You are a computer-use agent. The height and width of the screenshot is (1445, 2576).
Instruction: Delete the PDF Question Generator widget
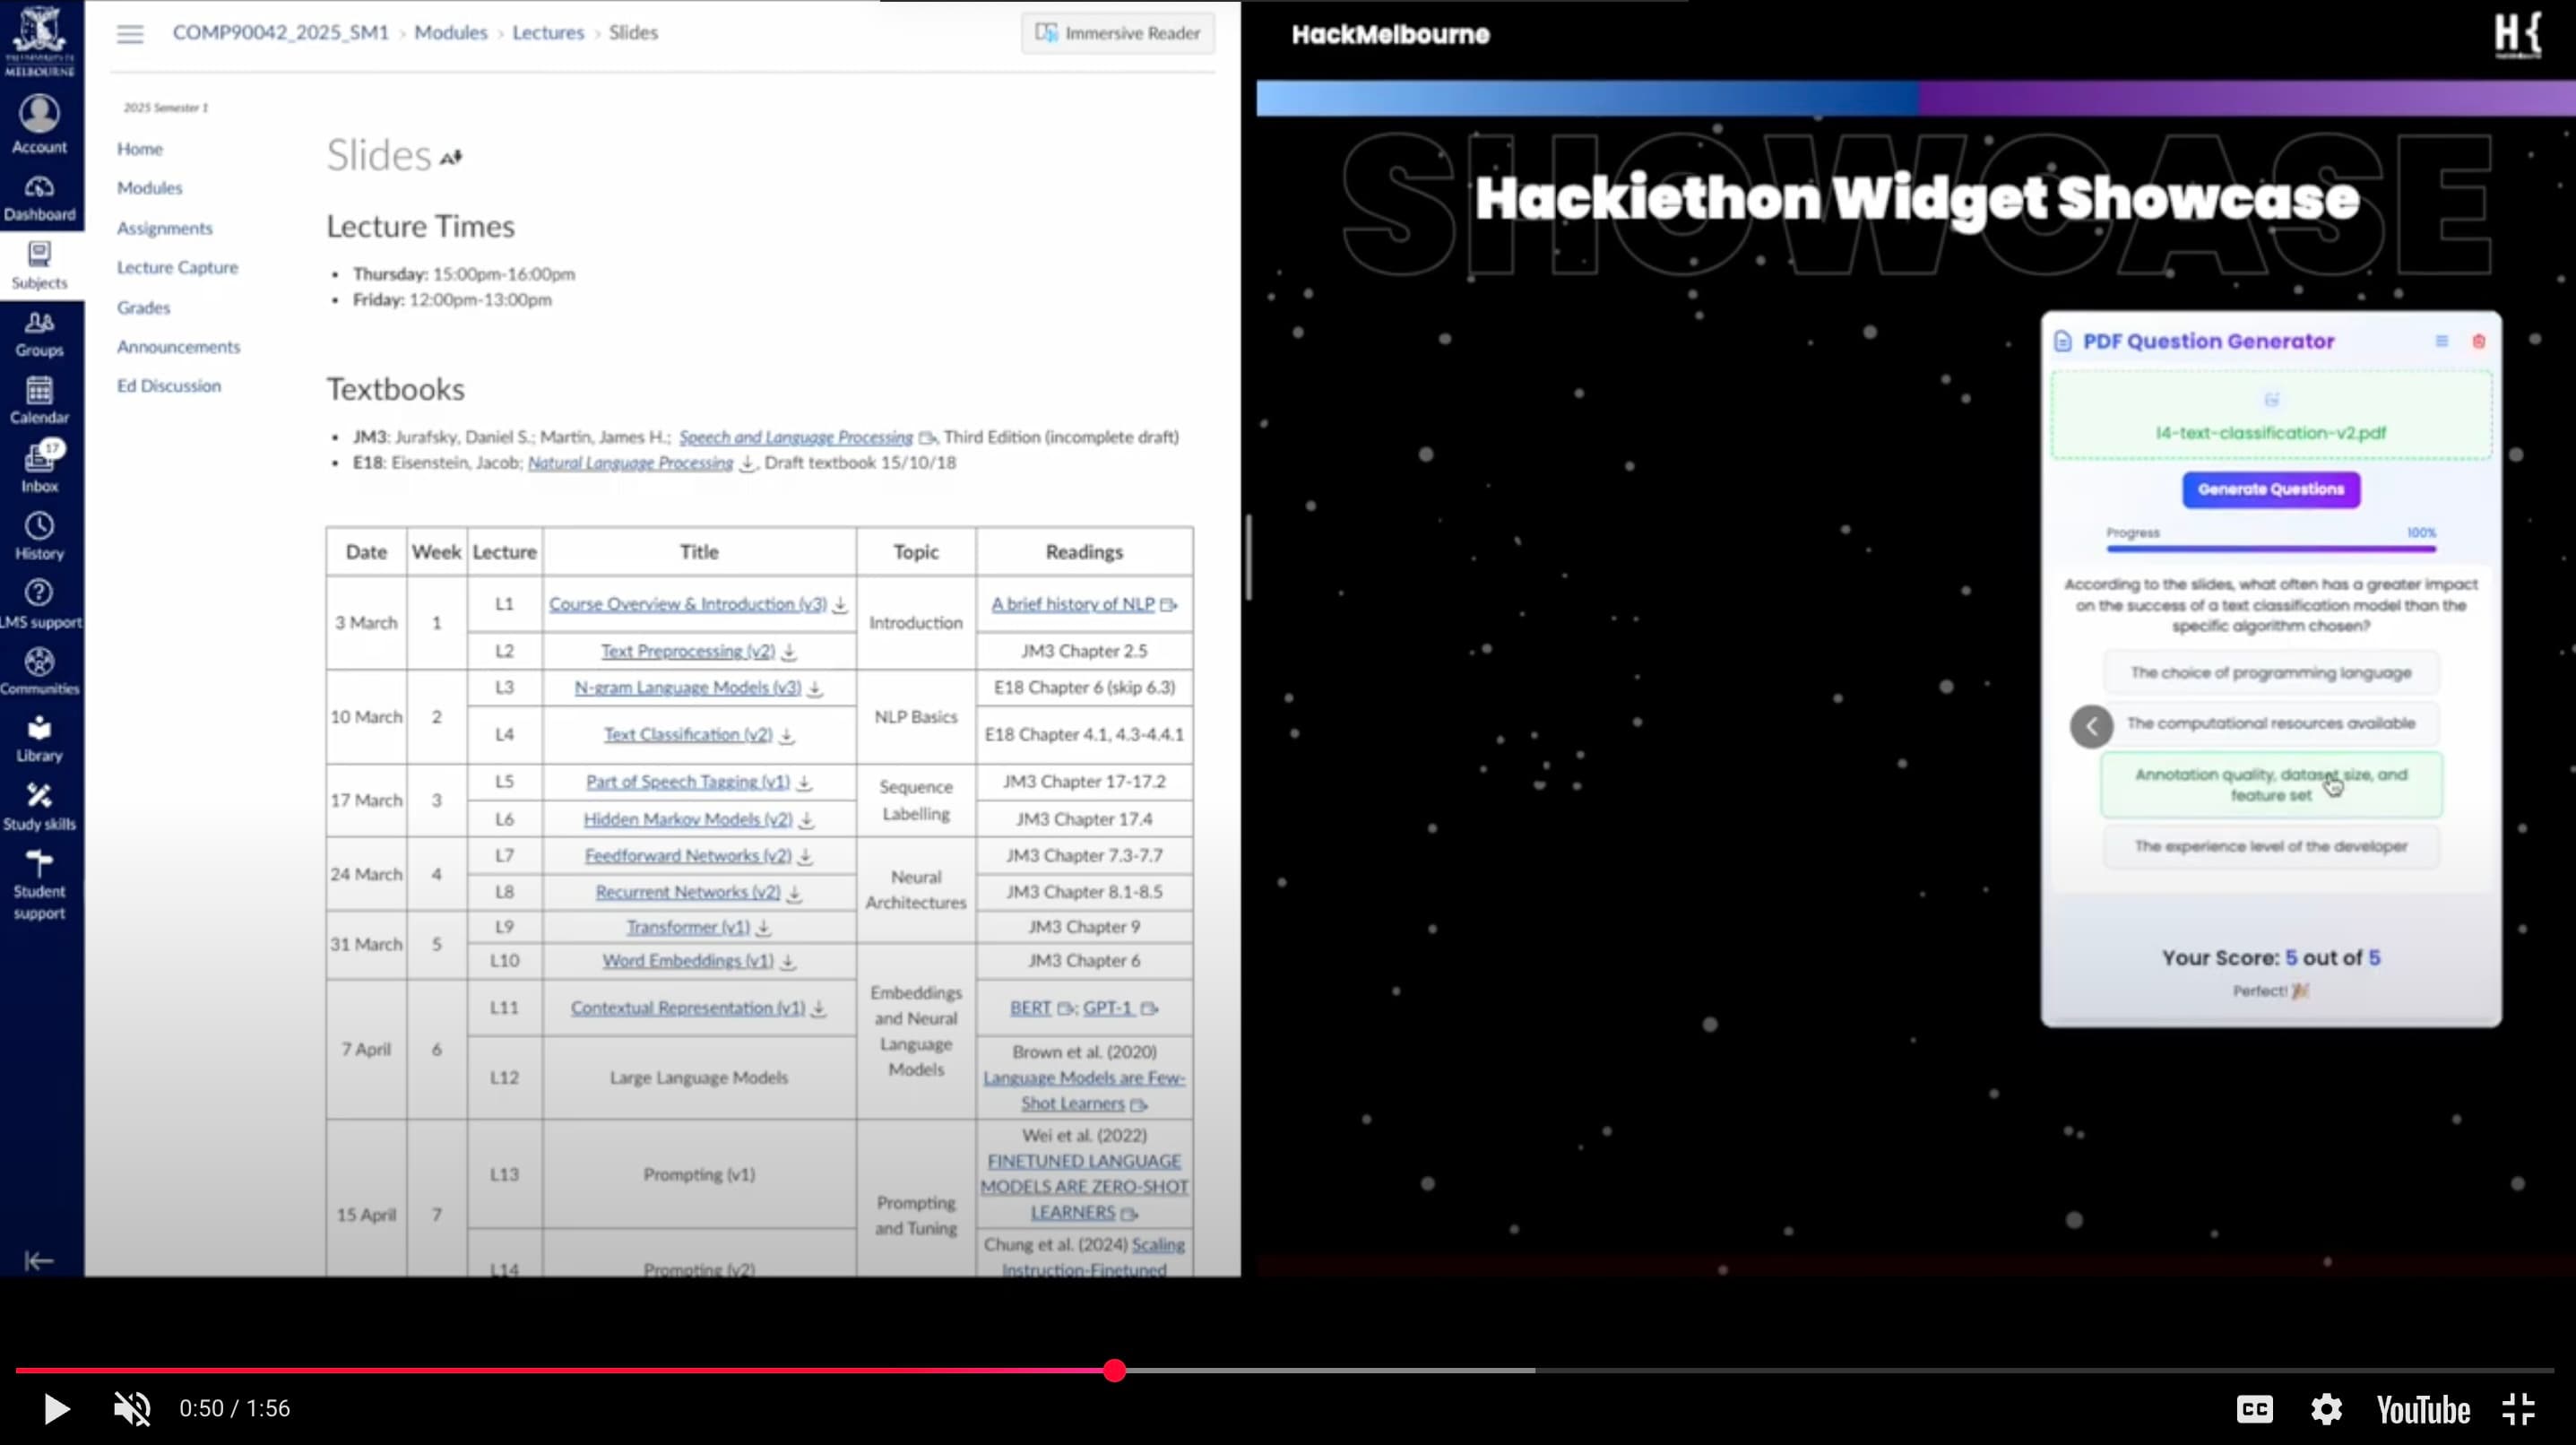tap(2478, 342)
